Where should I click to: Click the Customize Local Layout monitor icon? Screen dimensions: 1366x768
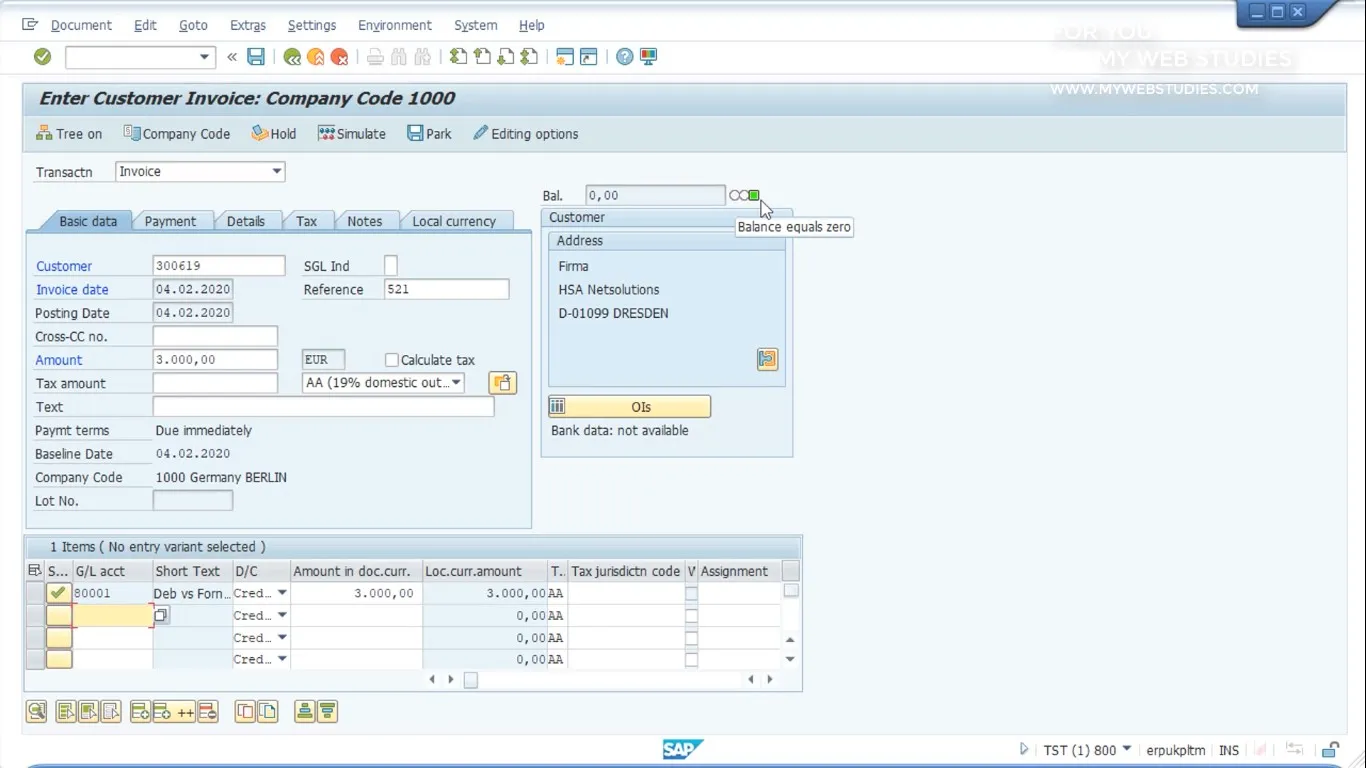(x=649, y=57)
